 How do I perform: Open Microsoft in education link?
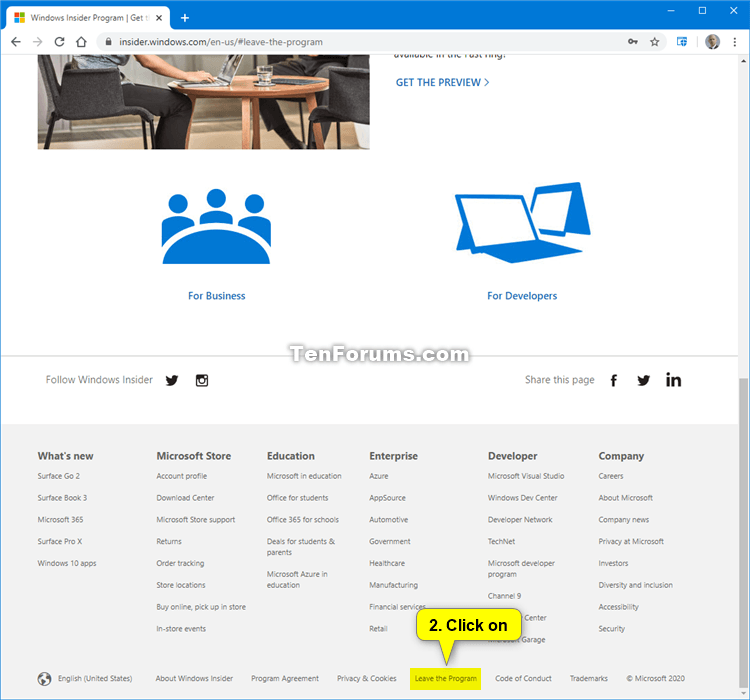click(304, 476)
